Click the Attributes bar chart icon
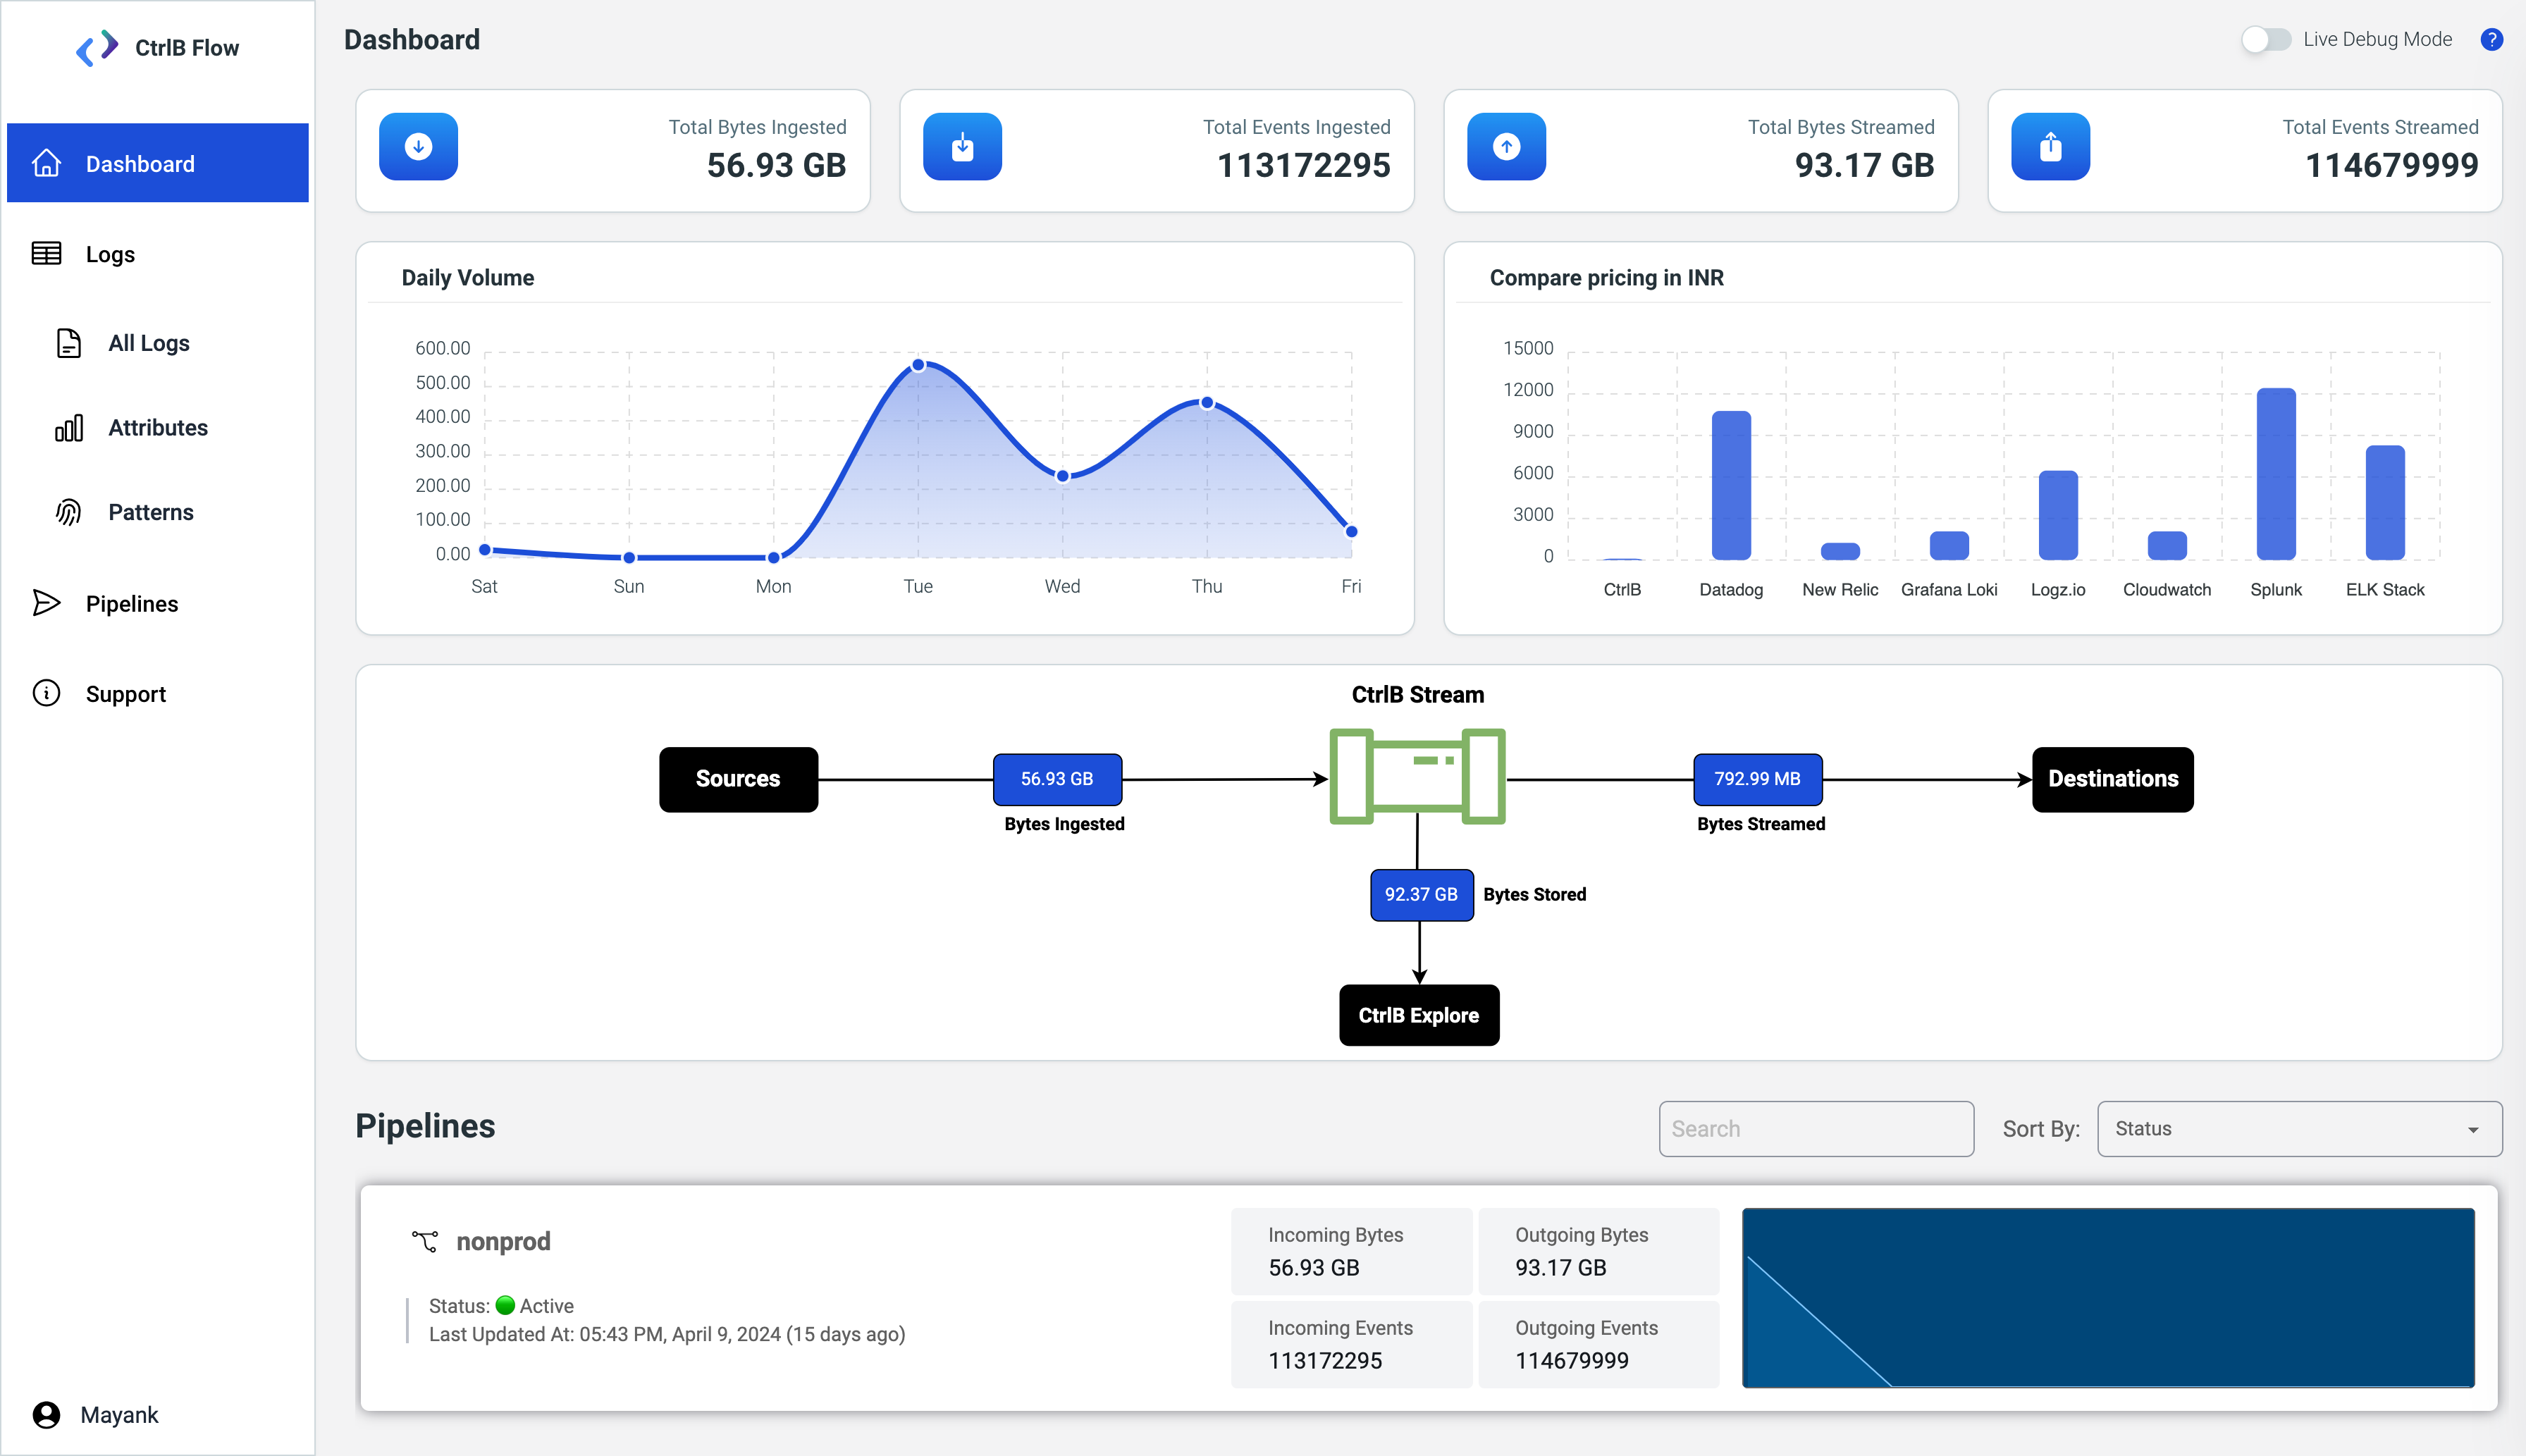The image size is (2526, 1456). pos(68,428)
